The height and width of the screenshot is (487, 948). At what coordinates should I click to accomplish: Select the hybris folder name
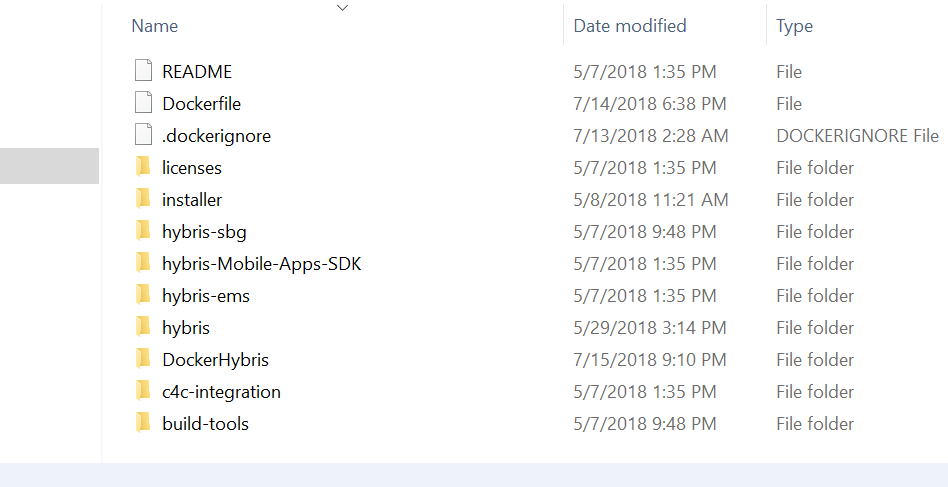186,328
